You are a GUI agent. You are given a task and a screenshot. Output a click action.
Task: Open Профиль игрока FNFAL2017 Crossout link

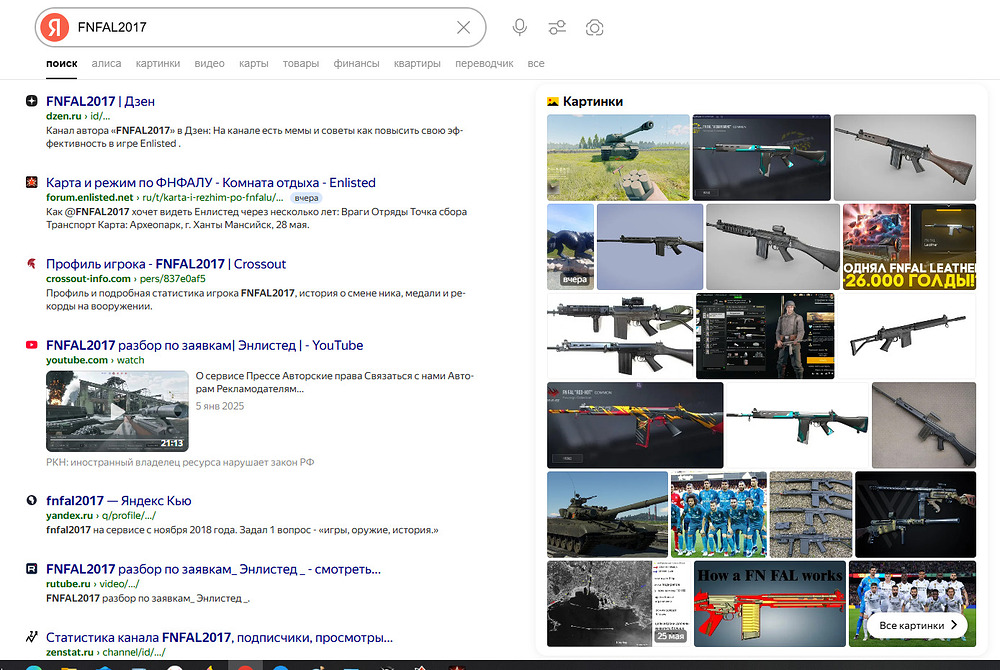click(x=166, y=264)
